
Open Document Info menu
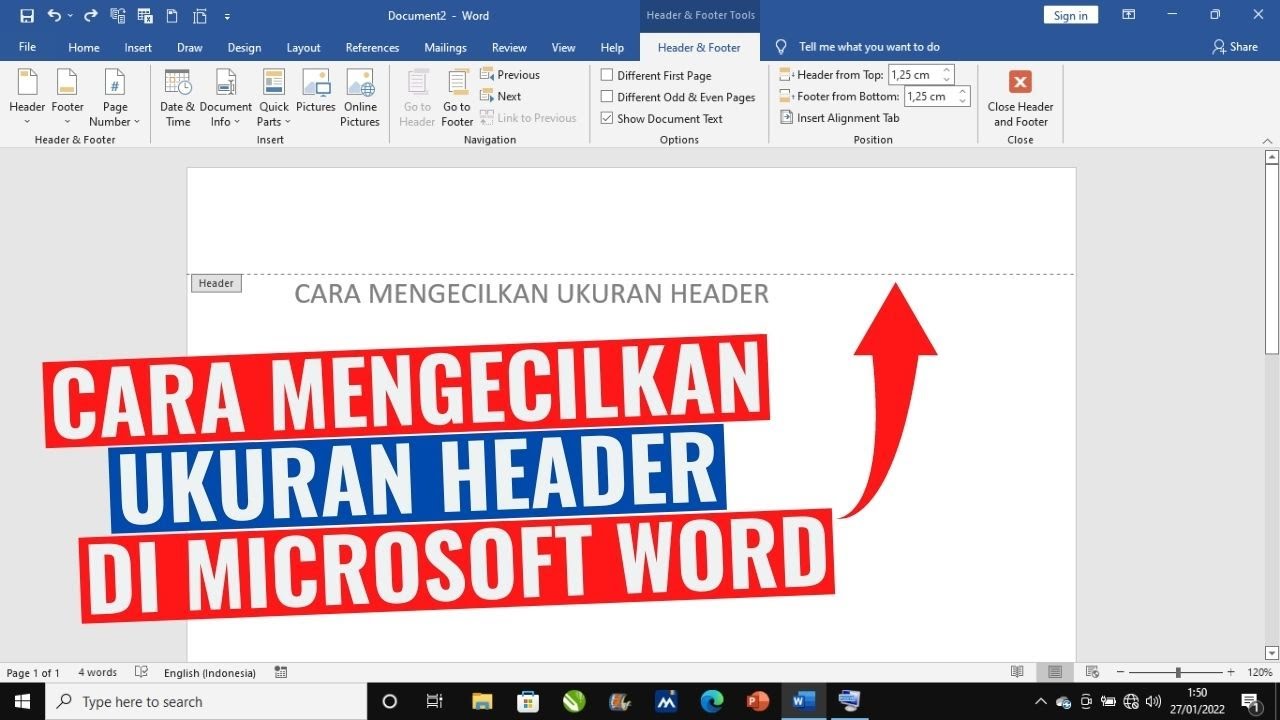(226, 98)
